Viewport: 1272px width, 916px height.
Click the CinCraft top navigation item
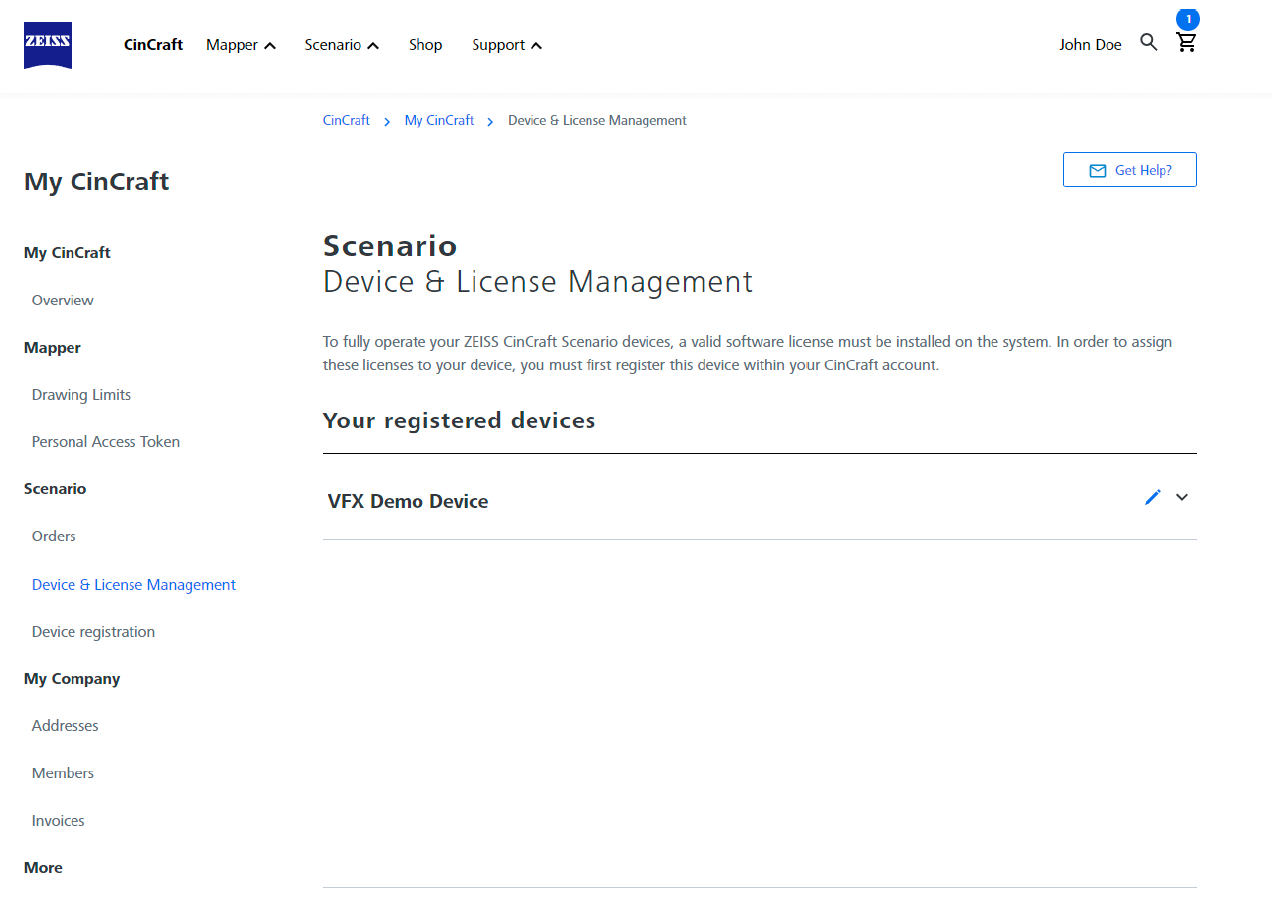[153, 45]
